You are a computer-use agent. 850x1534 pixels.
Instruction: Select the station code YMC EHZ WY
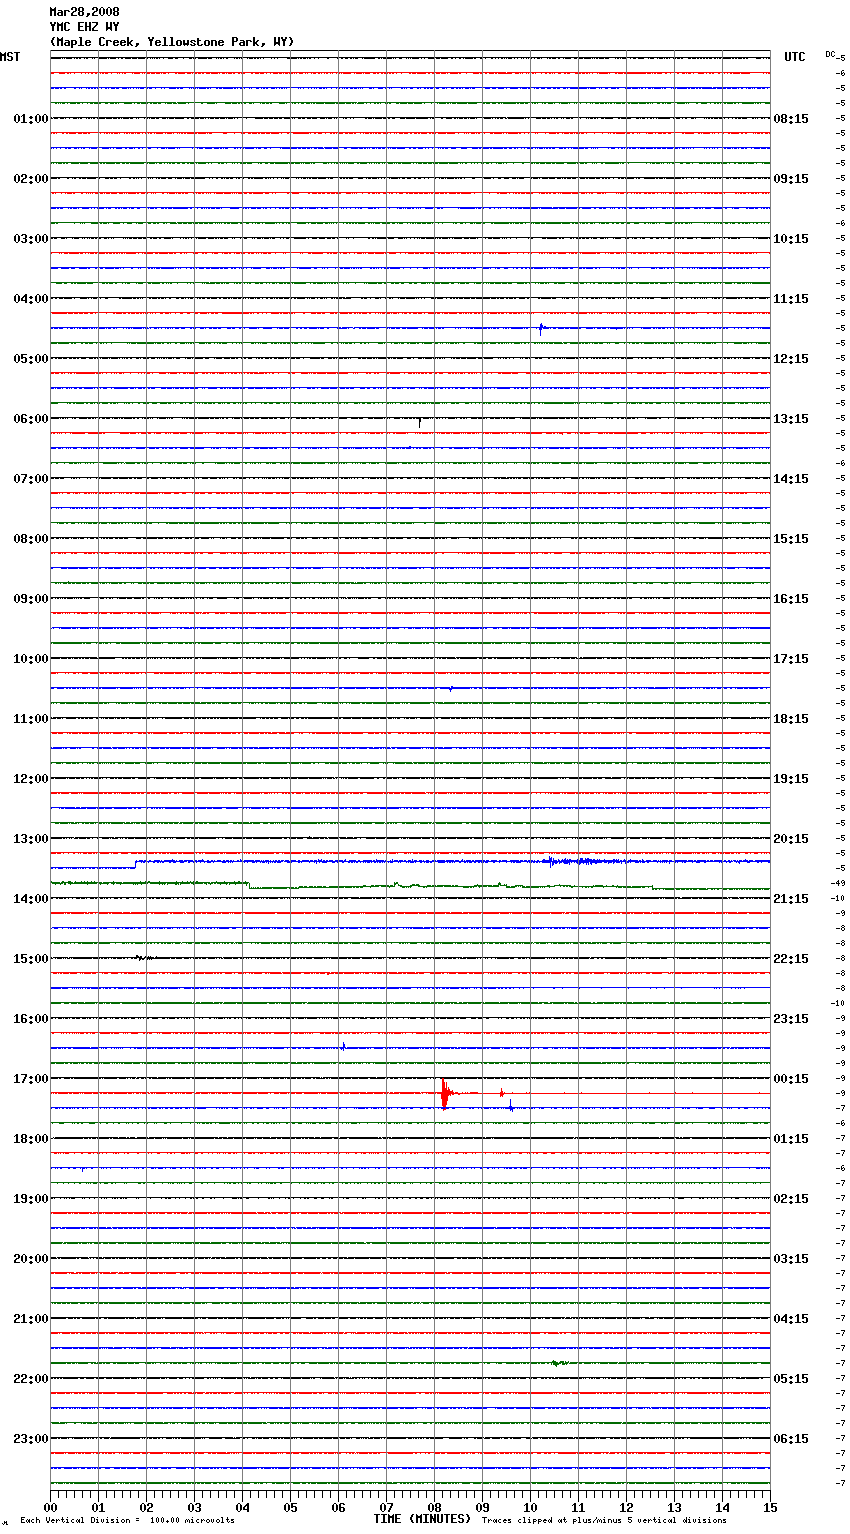84,27
